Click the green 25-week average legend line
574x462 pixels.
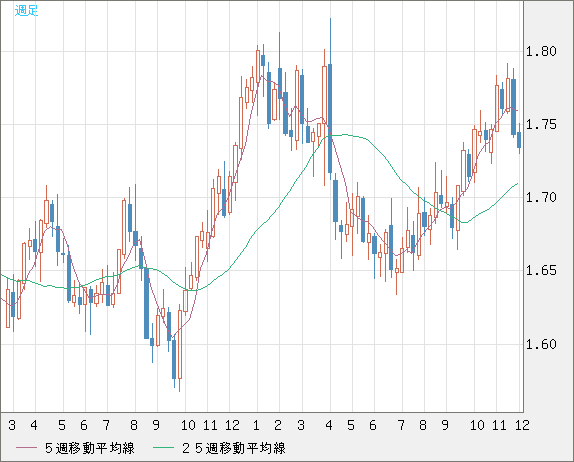163,448
